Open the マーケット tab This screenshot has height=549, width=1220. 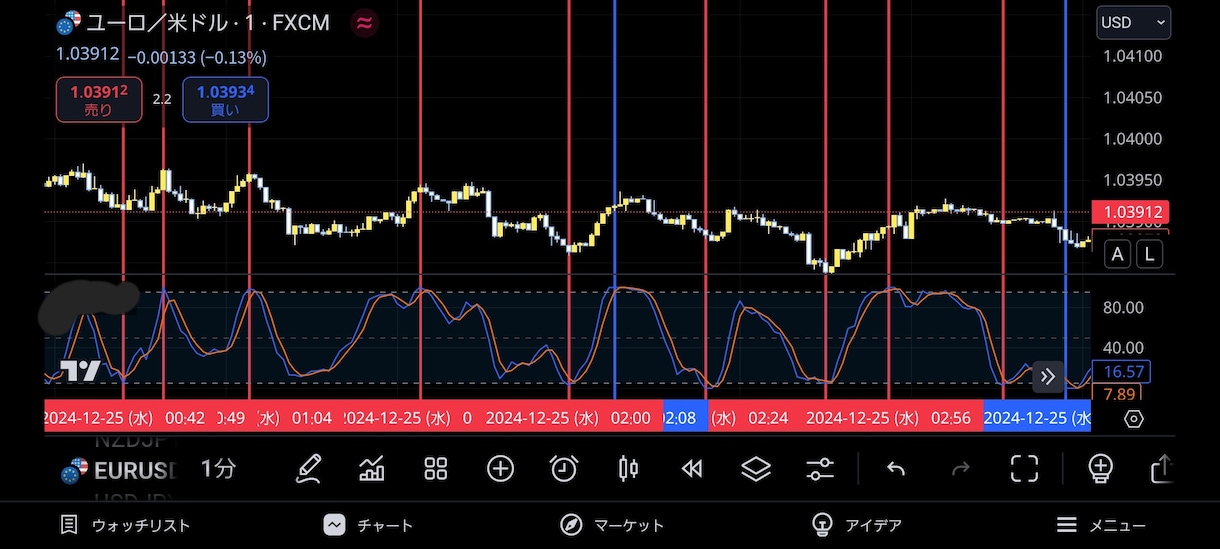[x=612, y=525]
